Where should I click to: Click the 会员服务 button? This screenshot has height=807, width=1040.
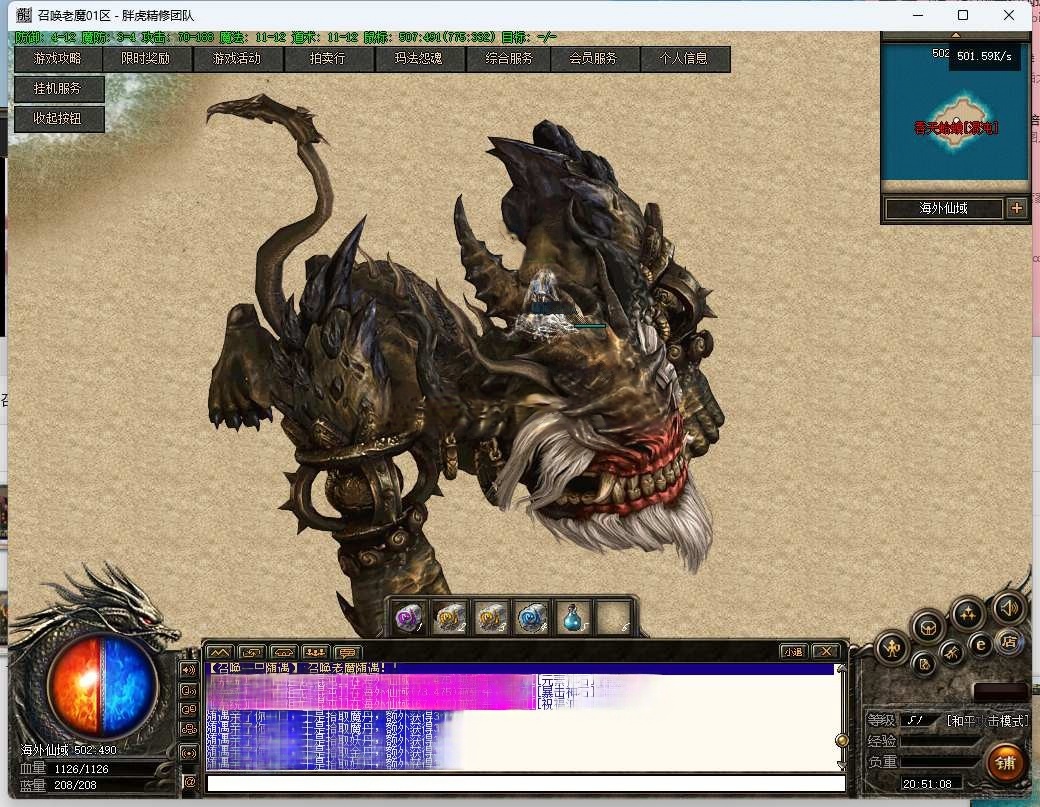tap(594, 58)
